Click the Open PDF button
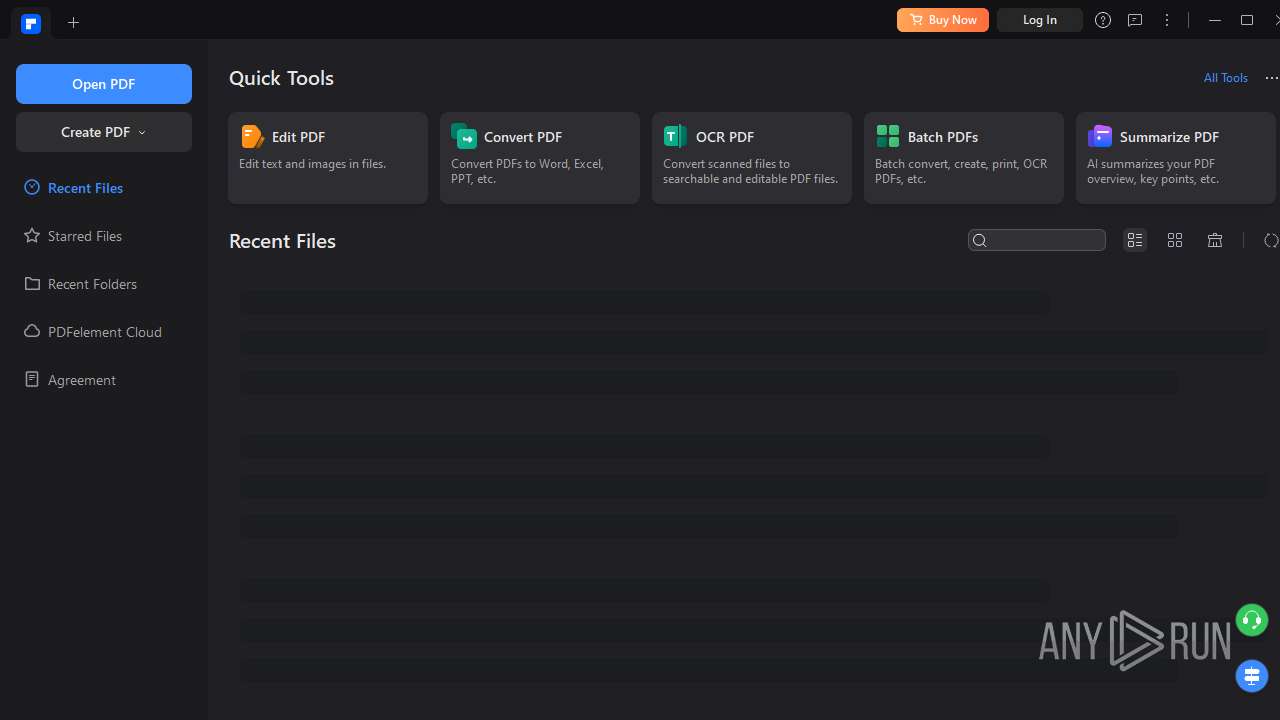This screenshot has width=1280, height=720. [104, 84]
